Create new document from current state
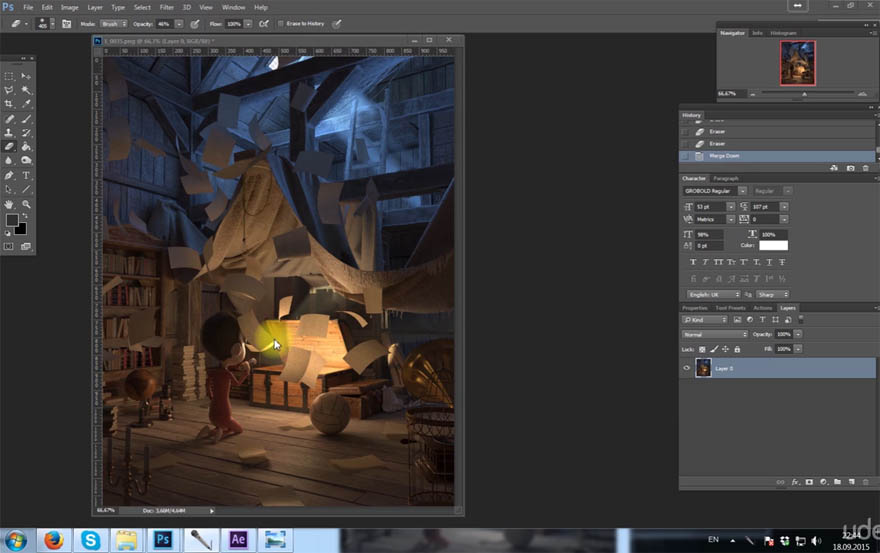 (x=834, y=168)
